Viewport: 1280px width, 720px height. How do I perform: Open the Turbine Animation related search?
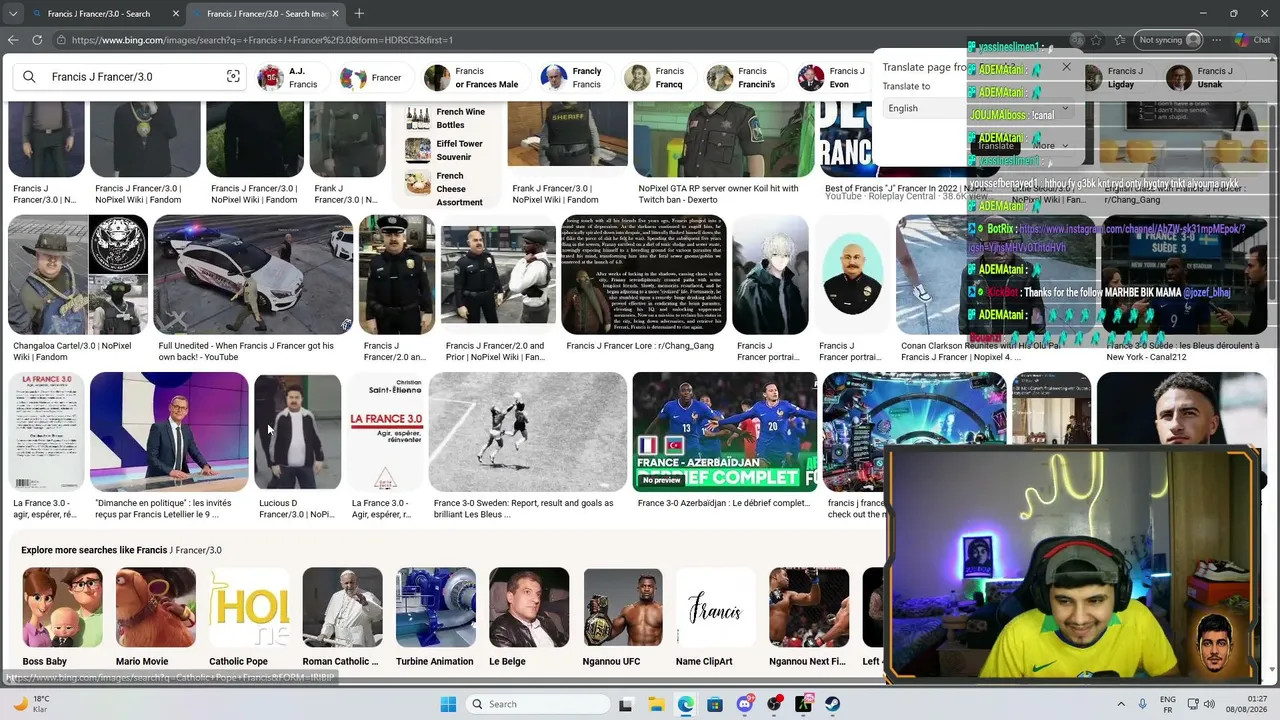tap(436, 617)
